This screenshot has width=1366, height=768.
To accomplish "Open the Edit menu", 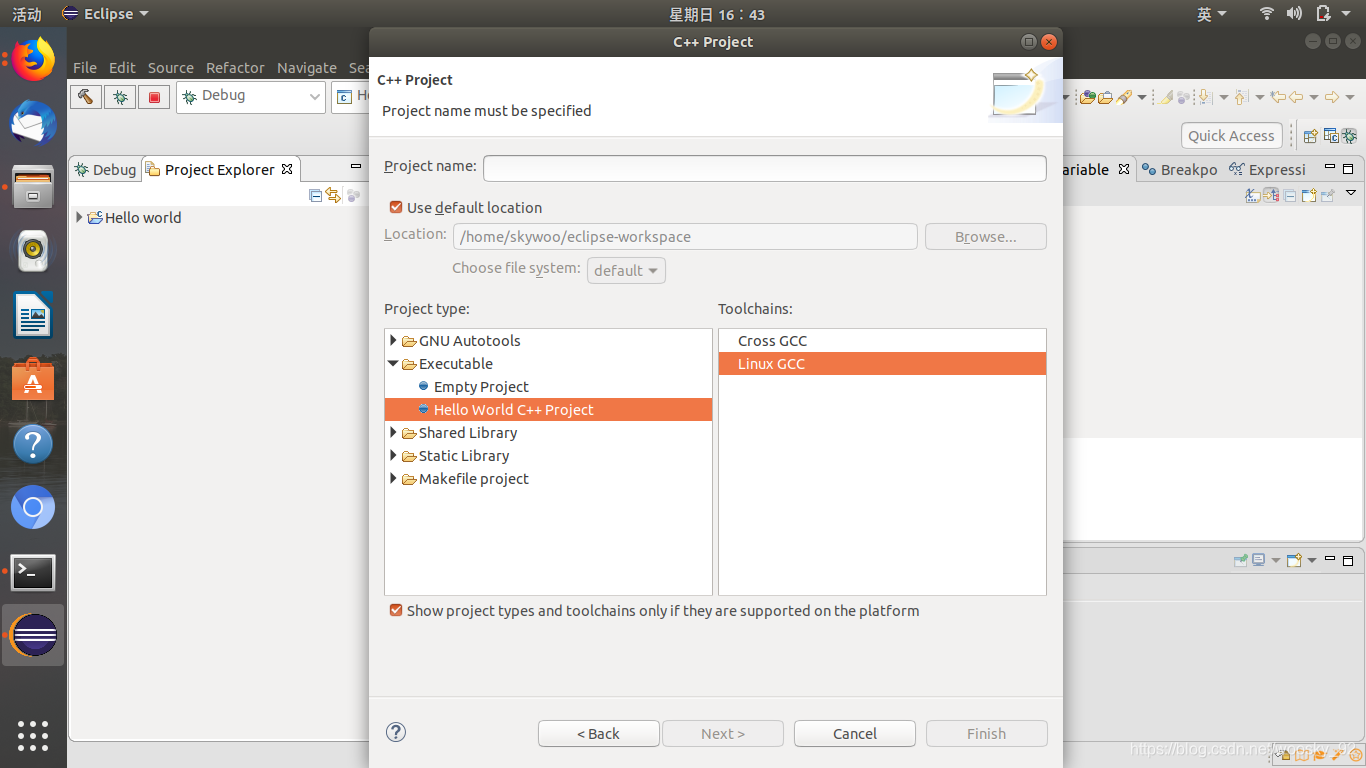I will [122, 67].
